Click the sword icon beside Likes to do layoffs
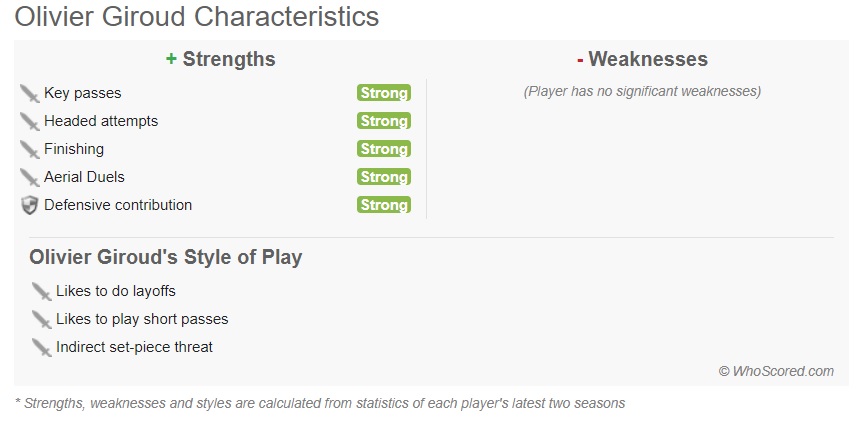The image size is (859, 426). click(41, 291)
